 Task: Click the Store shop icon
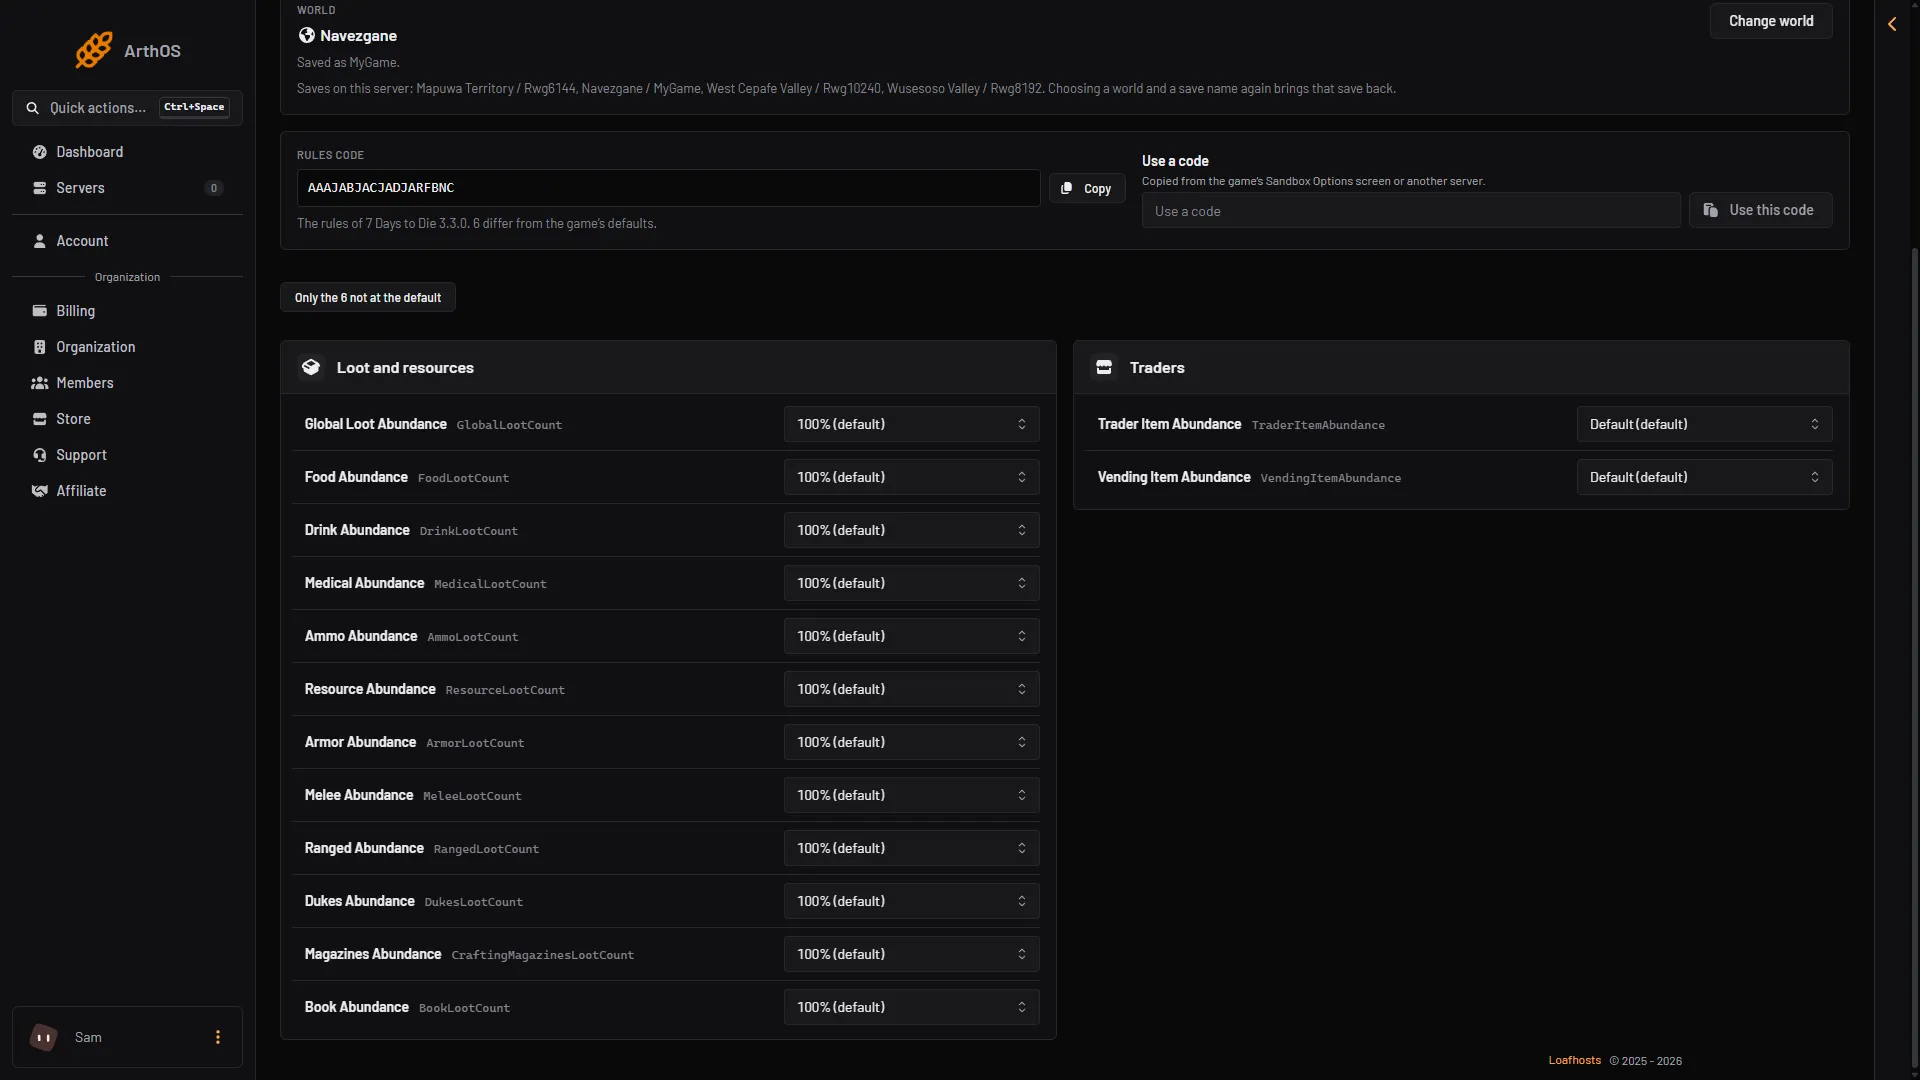tap(40, 419)
